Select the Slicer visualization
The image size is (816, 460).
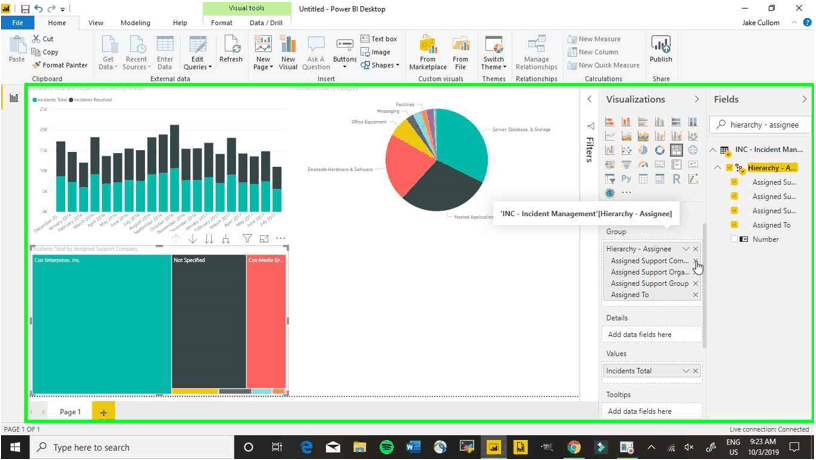pyautogui.click(x=609, y=179)
